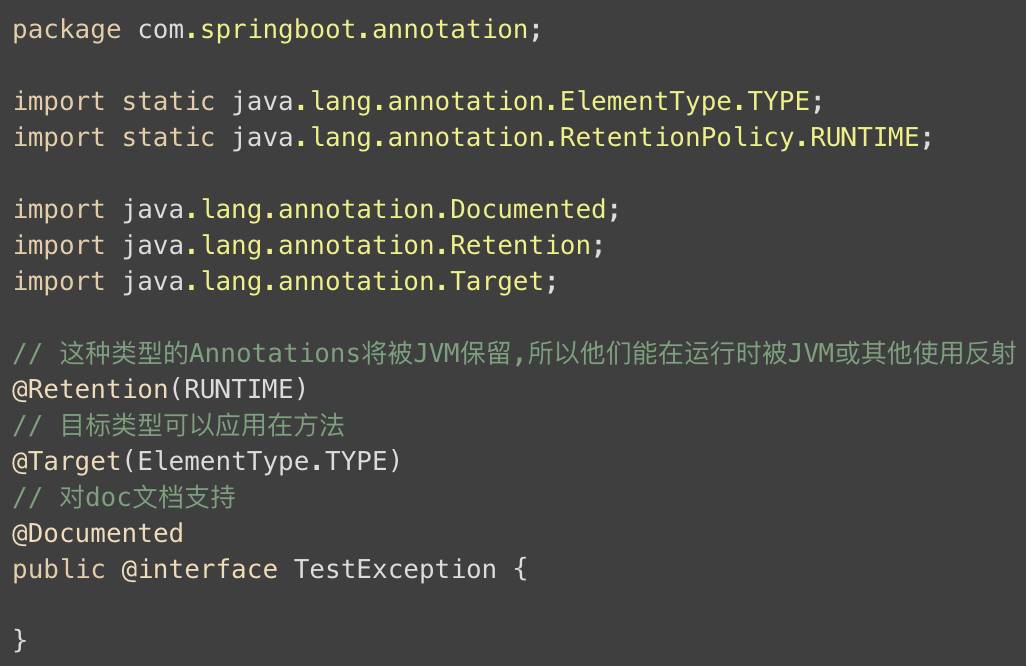The image size is (1026, 666).
Task: Click the opening curly brace after TestException
Action: click(520, 570)
